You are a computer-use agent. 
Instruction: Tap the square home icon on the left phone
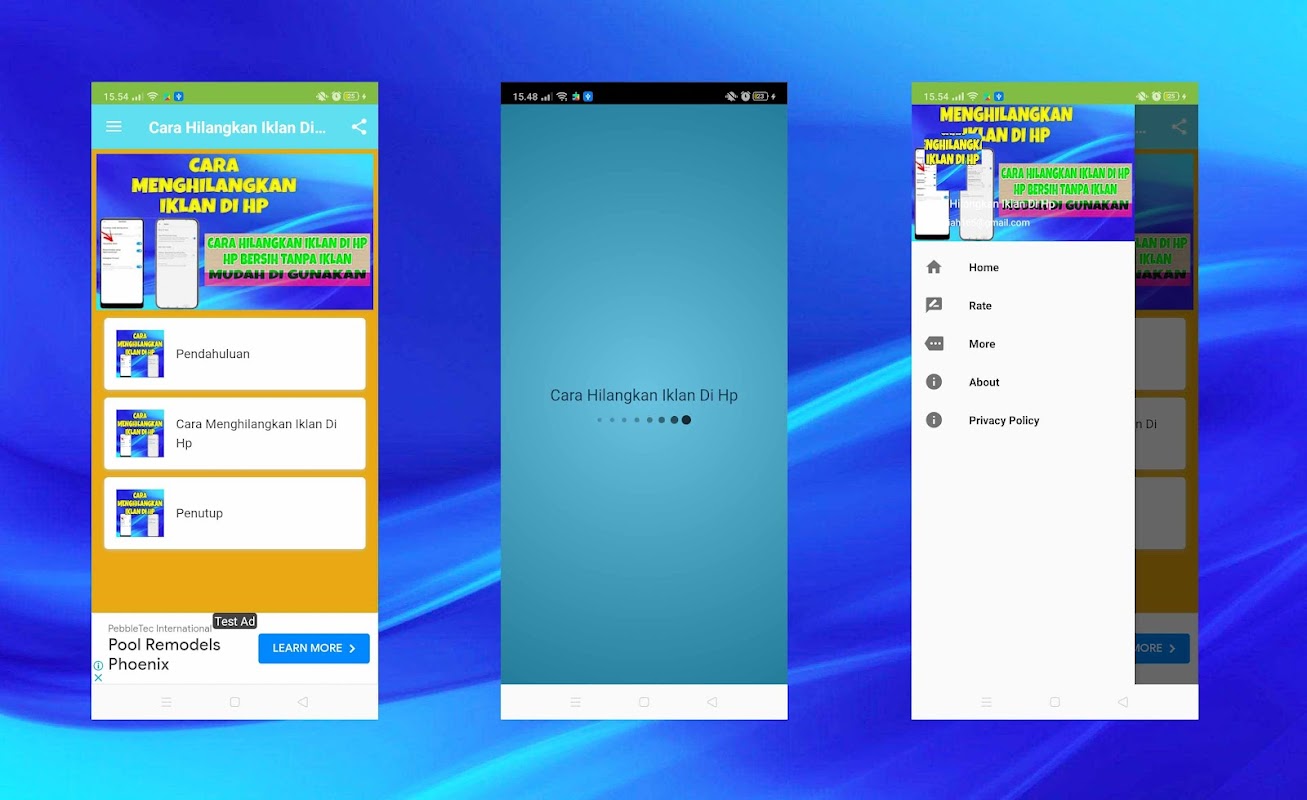[x=235, y=702]
